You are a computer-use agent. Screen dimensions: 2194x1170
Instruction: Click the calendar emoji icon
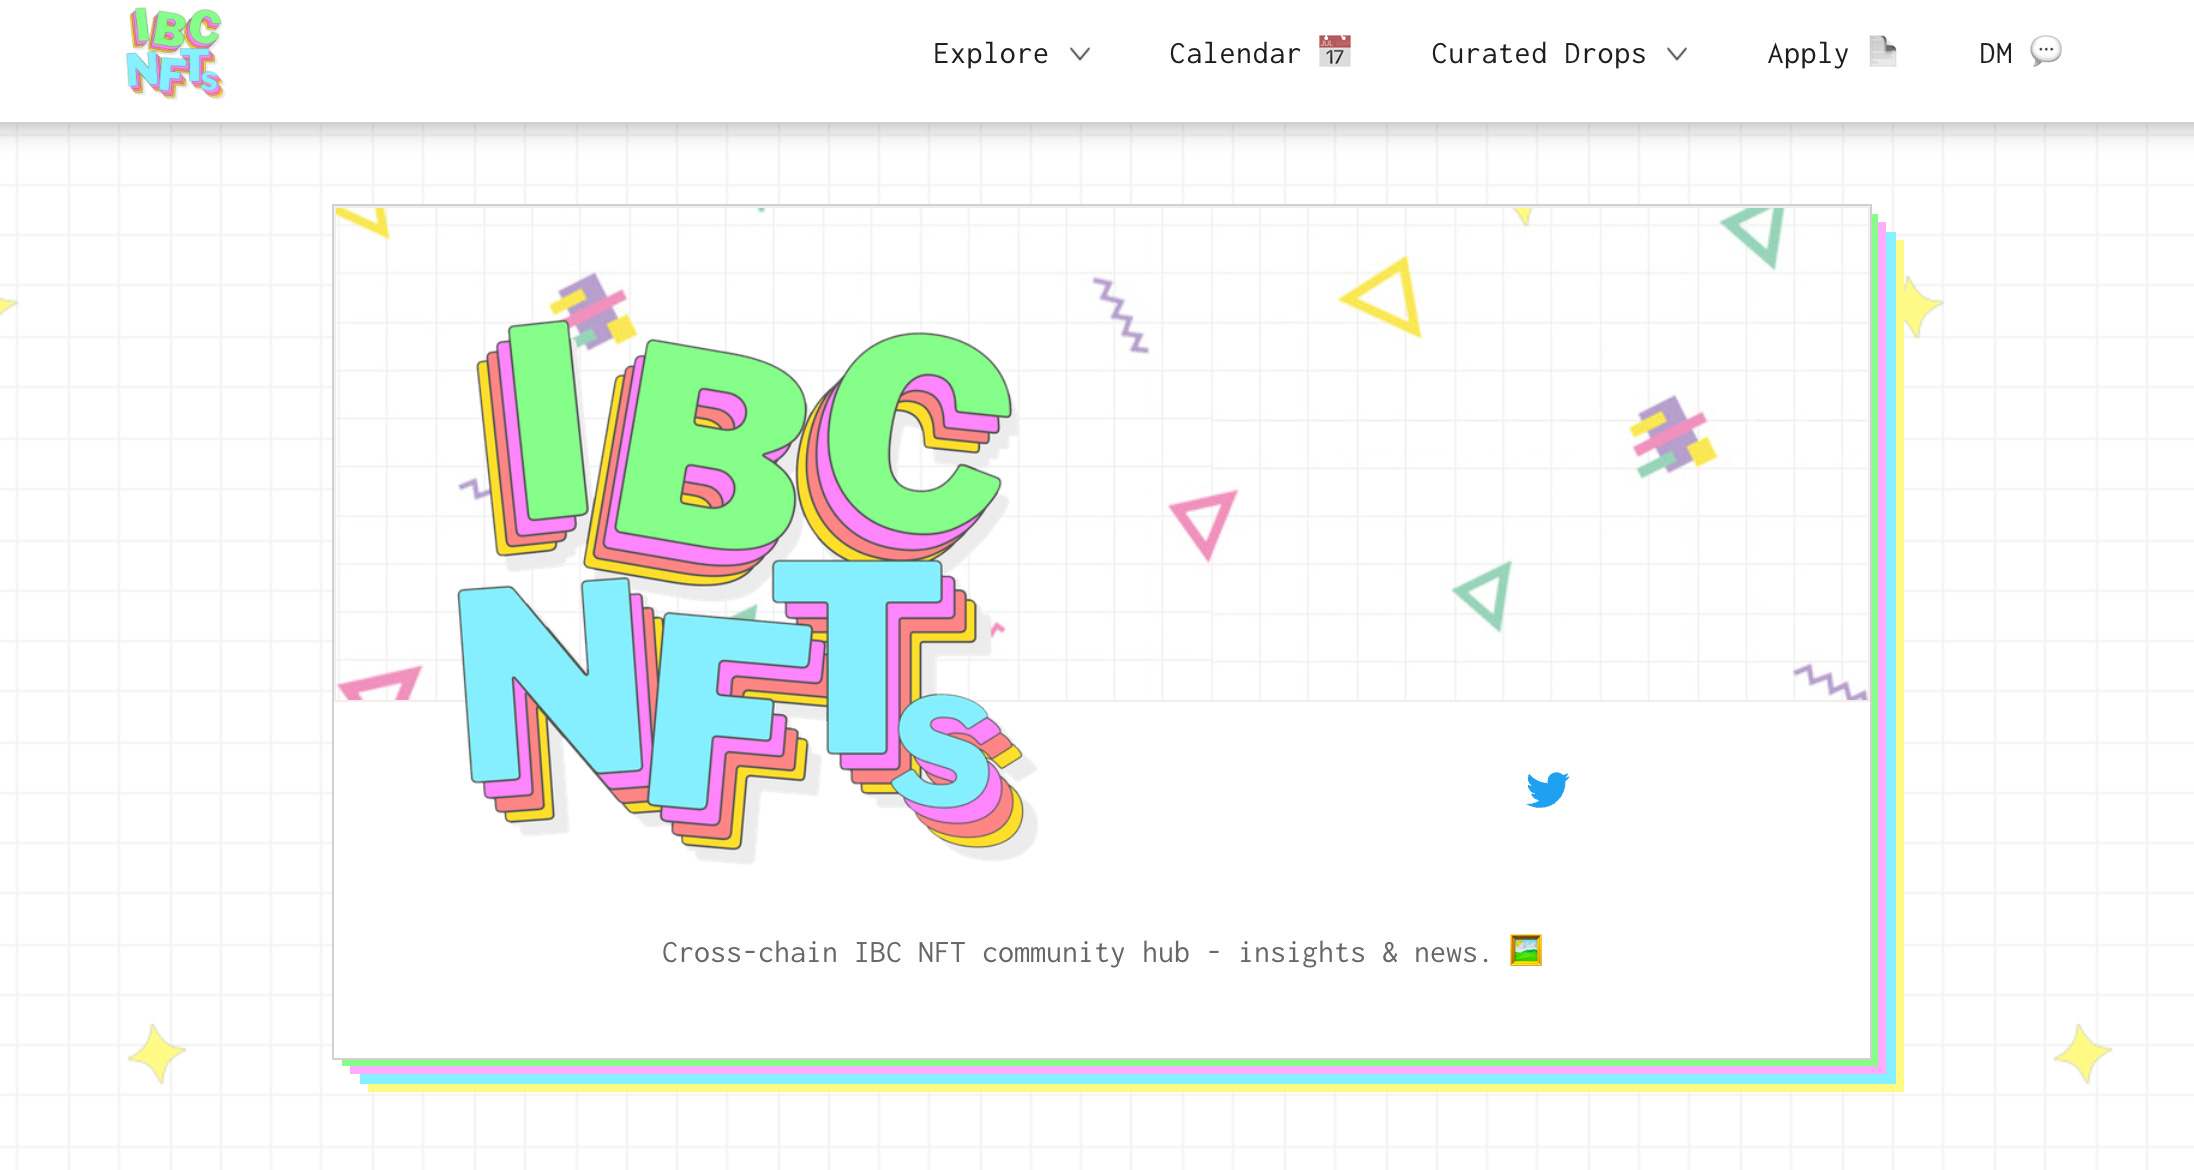(1334, 52)
